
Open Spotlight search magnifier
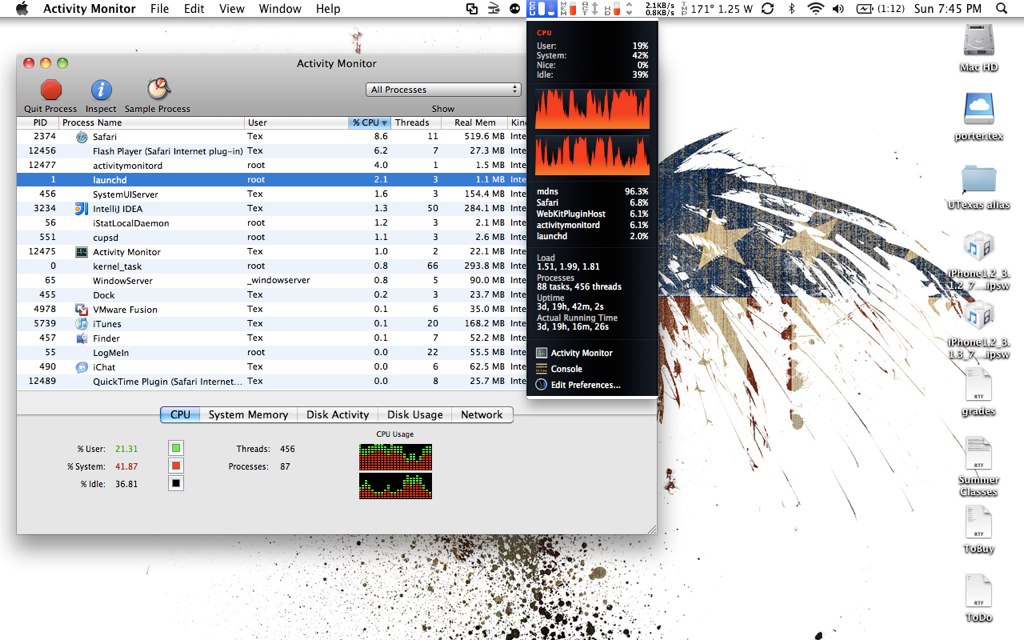[1001, 8]
